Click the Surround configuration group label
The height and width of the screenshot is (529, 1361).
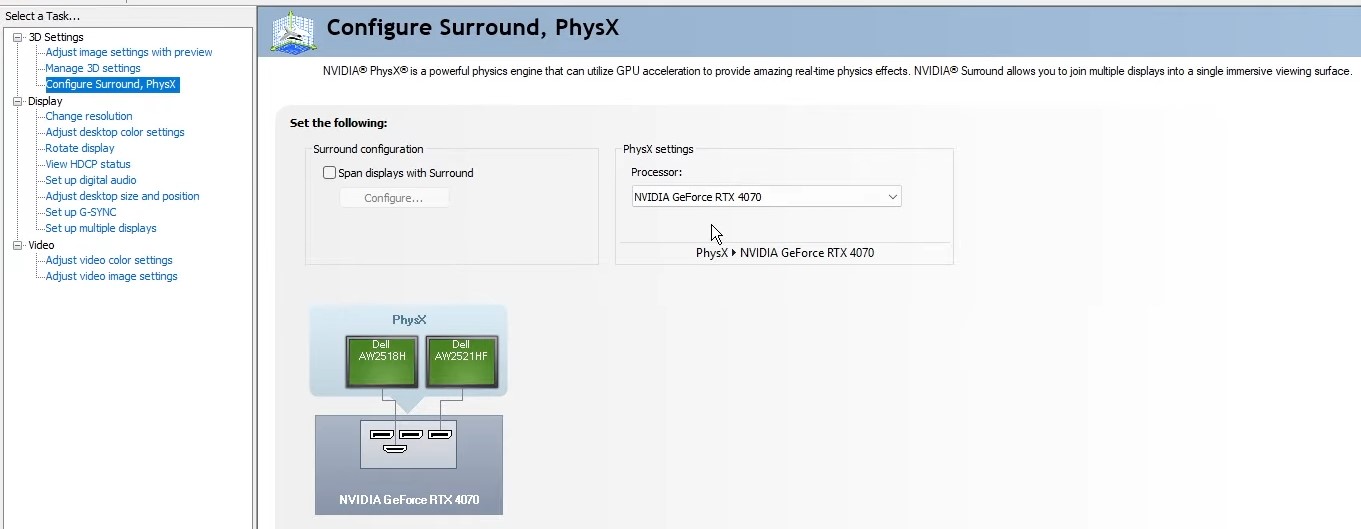coord(368,149)
